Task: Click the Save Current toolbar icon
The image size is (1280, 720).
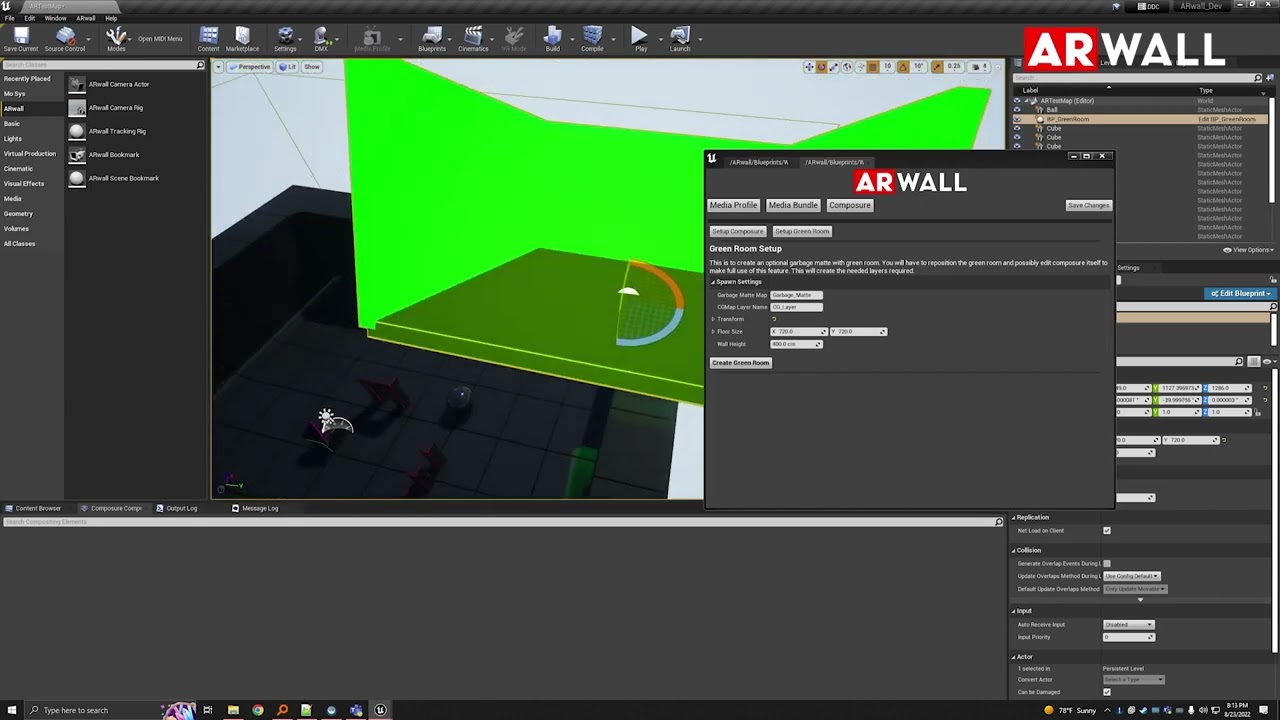Action: (21, 39)
